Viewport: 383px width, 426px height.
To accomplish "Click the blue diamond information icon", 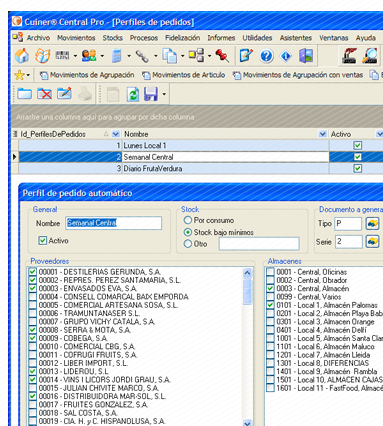I will point(286,56).
